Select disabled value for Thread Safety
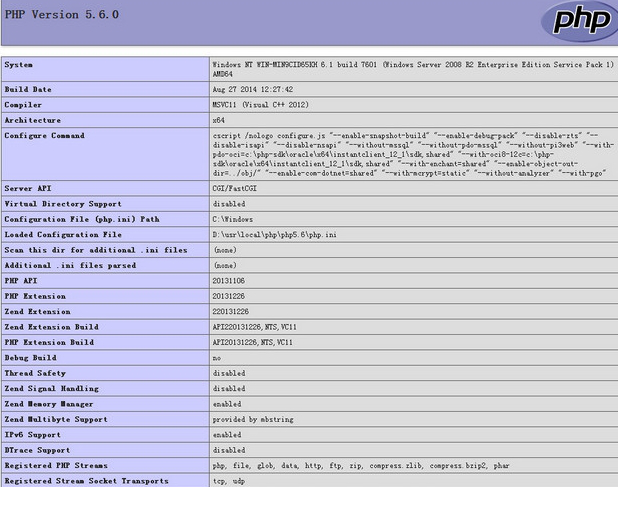Screen dimensions: 618x506 coord(229,373)
